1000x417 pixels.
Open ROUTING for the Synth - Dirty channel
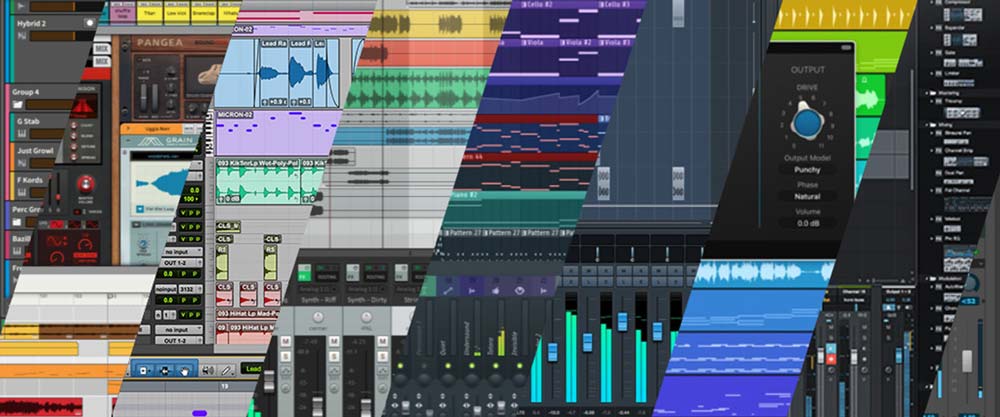(x=376, y=275)
